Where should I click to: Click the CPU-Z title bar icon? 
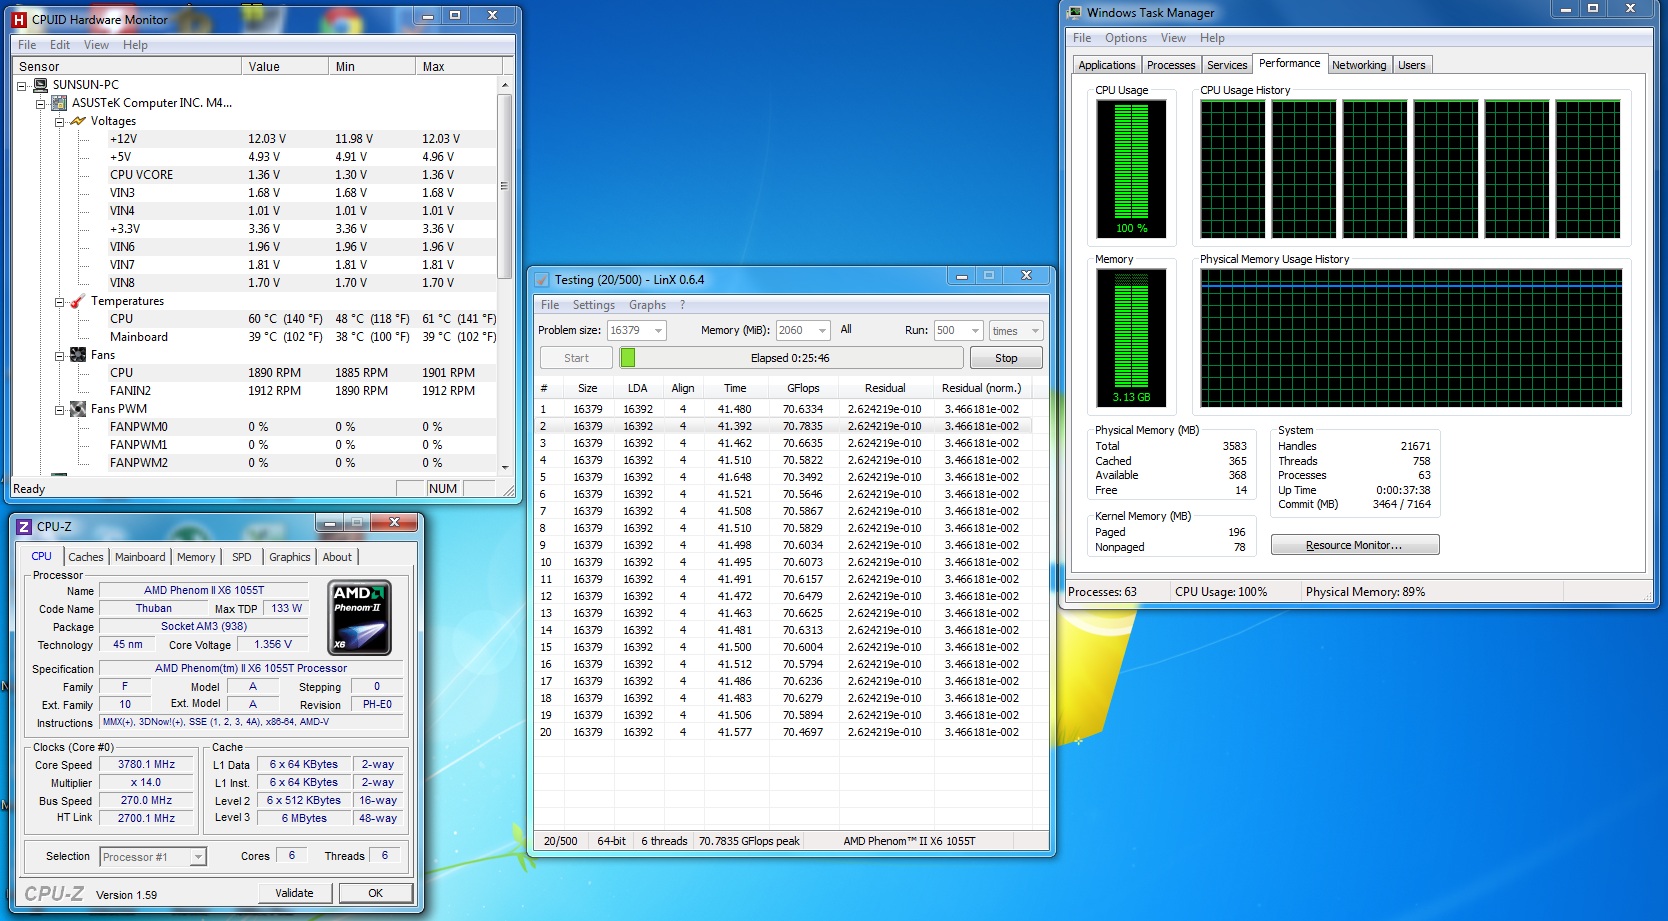(x=24, y=527)
